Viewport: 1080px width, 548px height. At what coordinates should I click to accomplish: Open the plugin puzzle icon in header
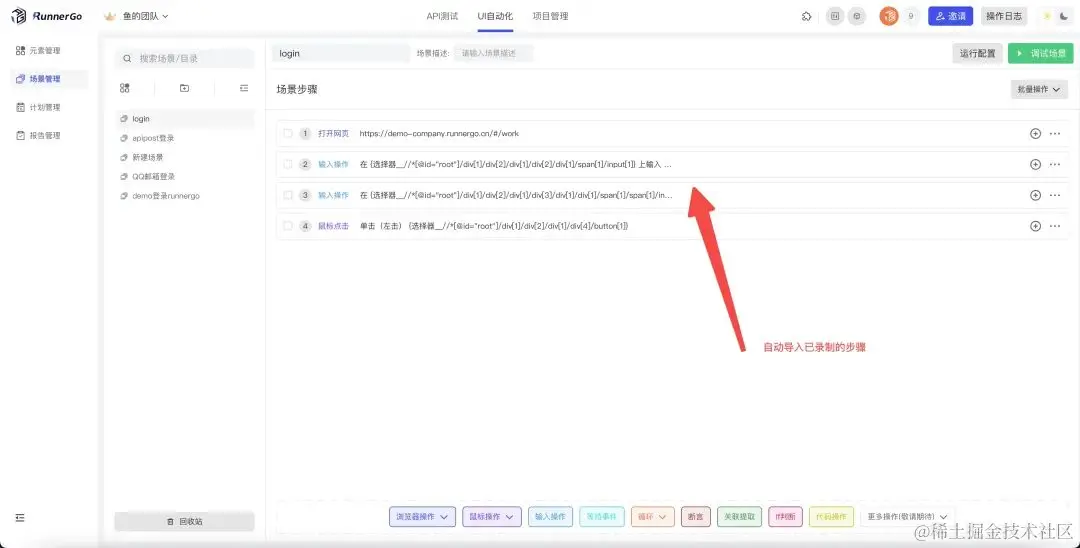(807, 17)
